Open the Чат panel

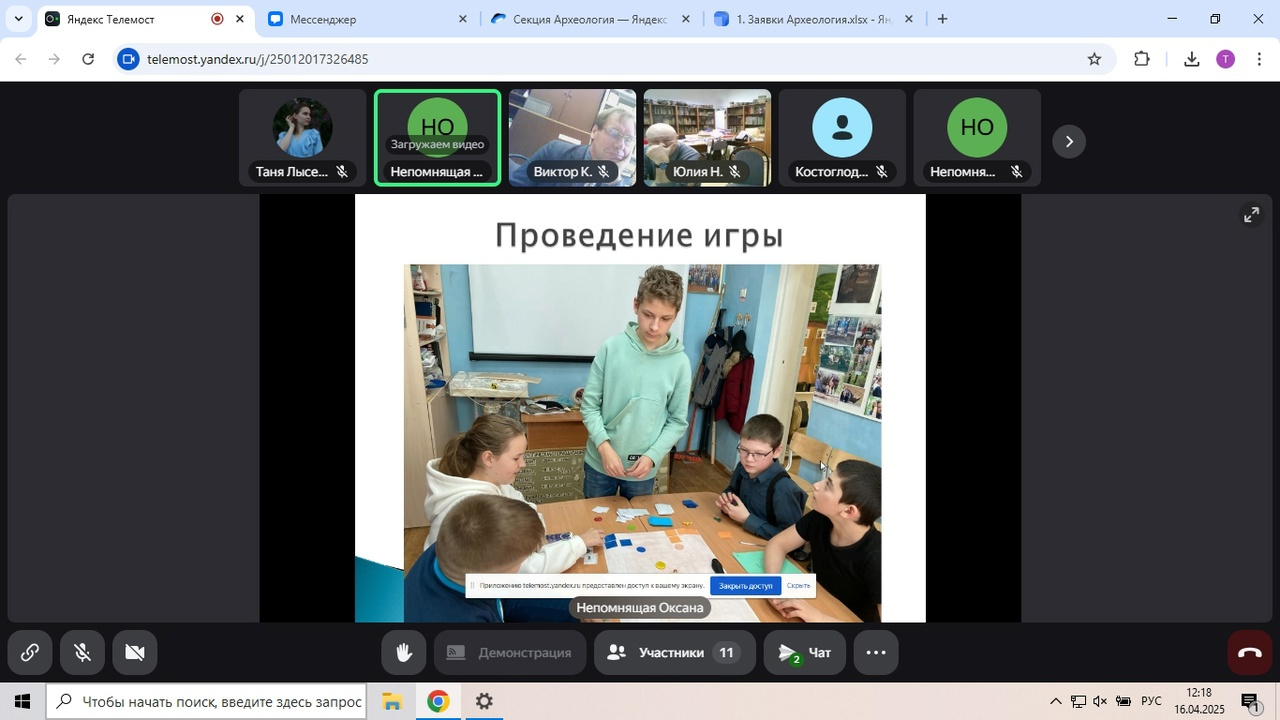805,653
